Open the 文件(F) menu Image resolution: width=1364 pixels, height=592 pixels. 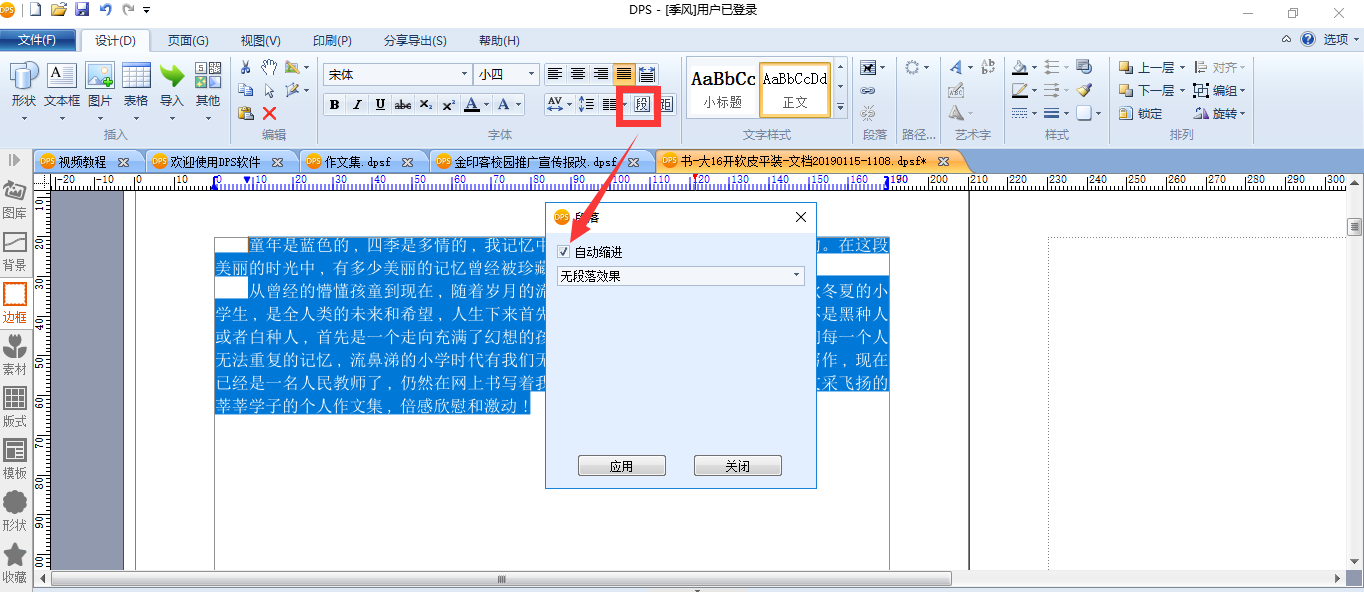tap(37, 40)
